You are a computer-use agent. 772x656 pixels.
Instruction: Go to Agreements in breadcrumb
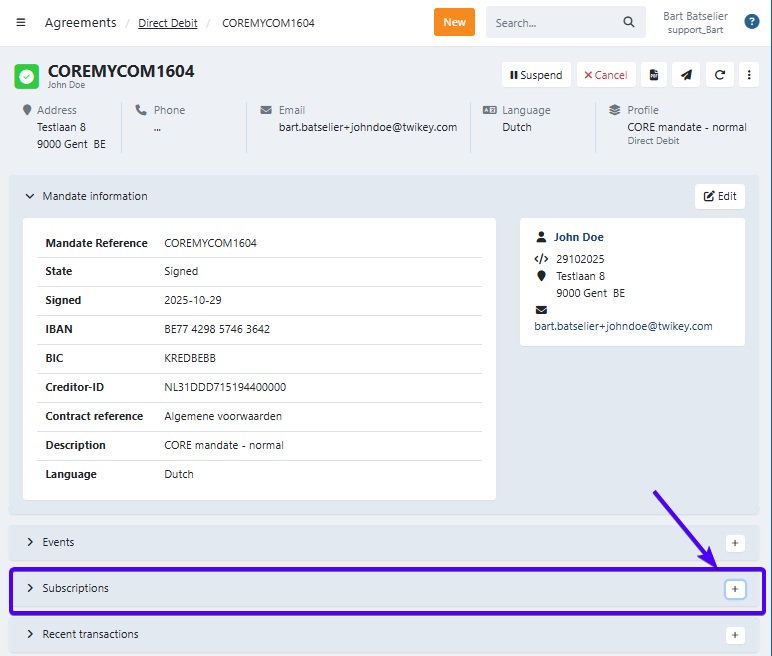coord(80,22)
